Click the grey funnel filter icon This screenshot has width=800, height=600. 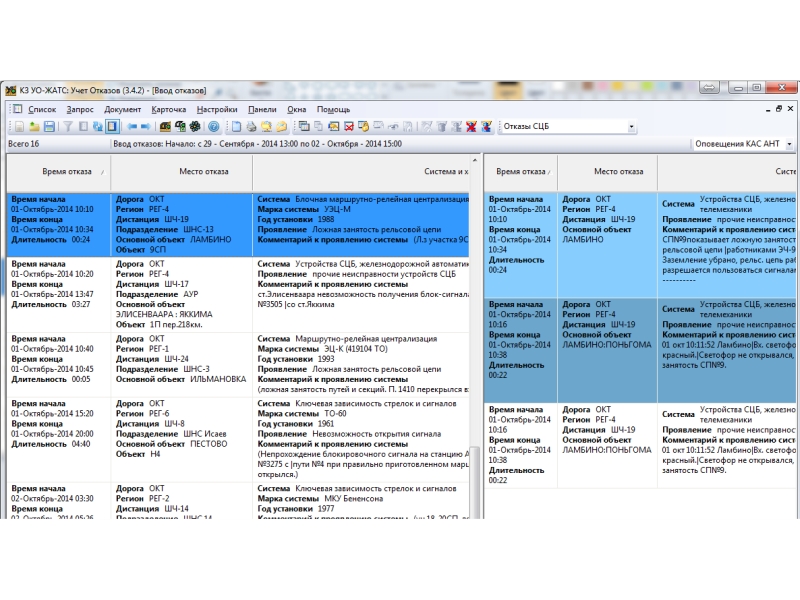[x=68, y=127]
